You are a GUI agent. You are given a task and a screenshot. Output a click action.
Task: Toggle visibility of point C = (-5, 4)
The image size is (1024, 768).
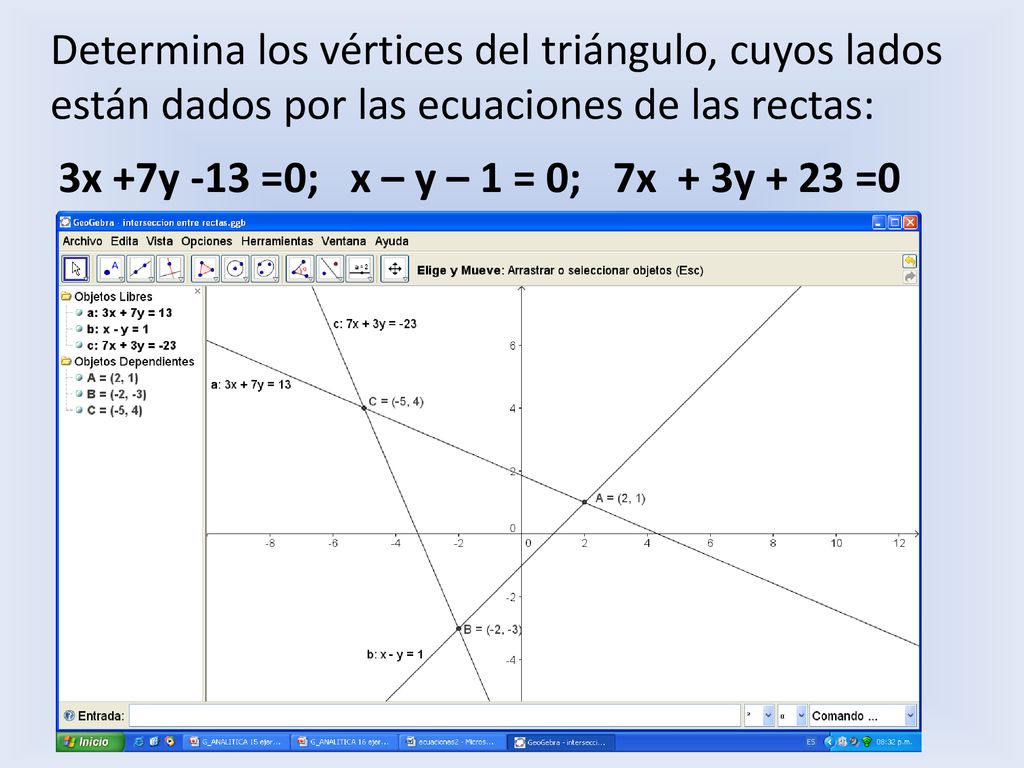pyautogui.click(x=79, y=410)
